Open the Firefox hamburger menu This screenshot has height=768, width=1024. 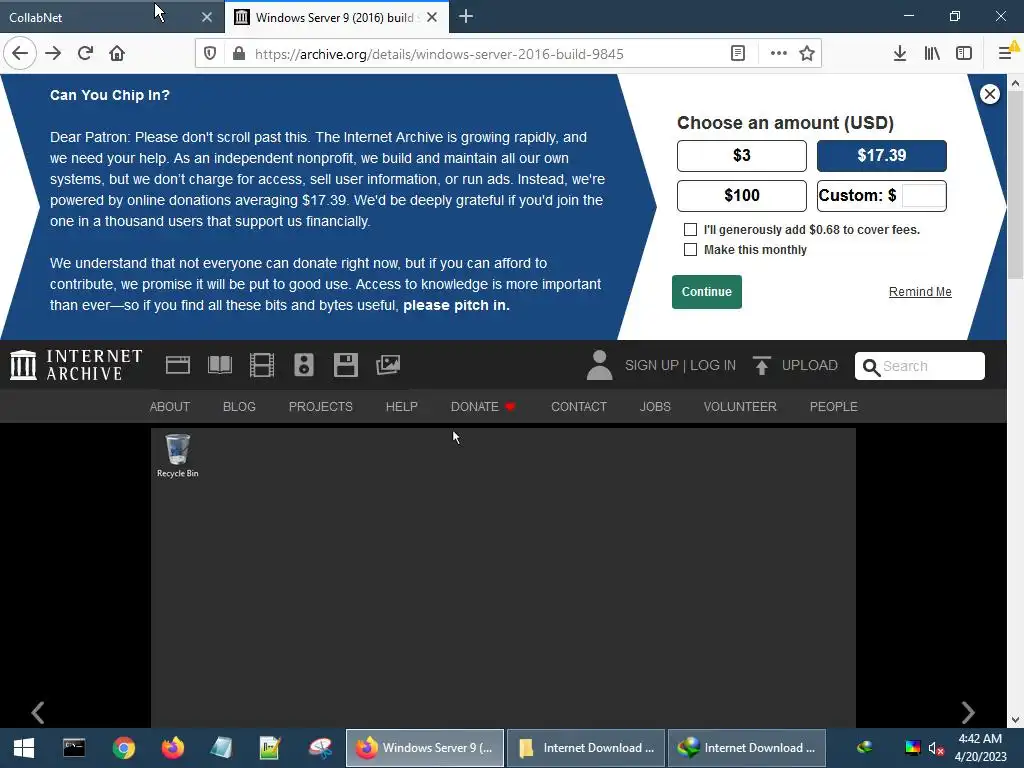click(1006, 54)
